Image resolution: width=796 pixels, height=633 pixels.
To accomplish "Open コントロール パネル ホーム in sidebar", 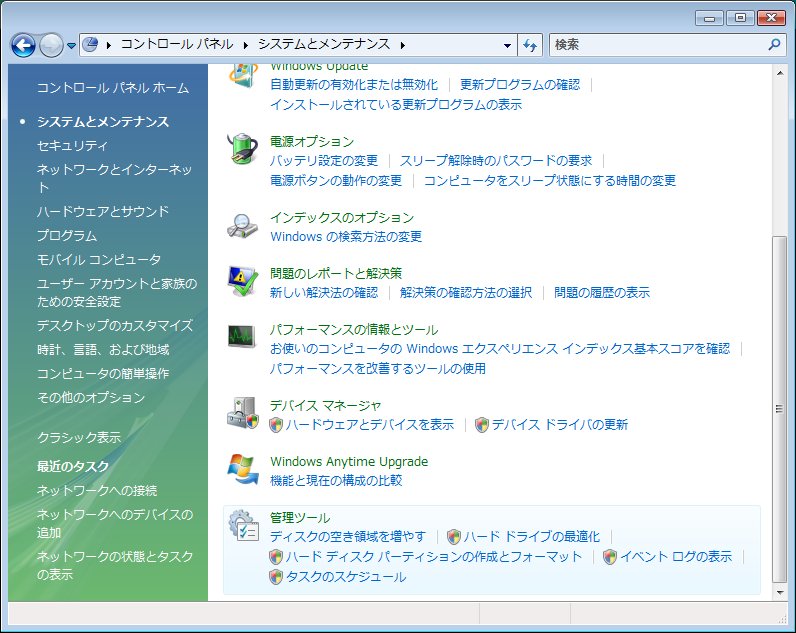I will [x=113, y=88].
